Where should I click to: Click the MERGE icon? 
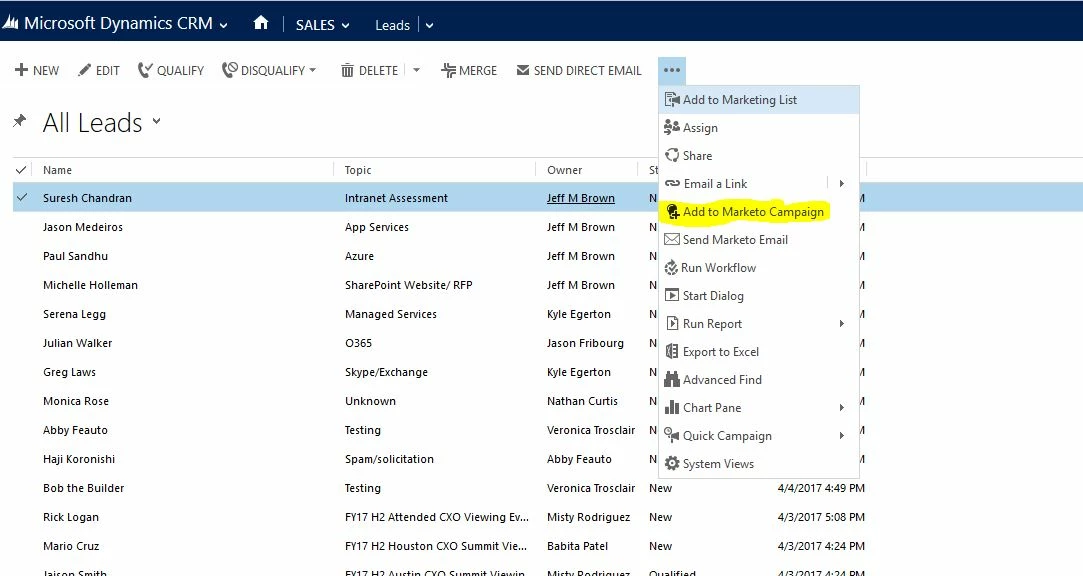(448, 70)
